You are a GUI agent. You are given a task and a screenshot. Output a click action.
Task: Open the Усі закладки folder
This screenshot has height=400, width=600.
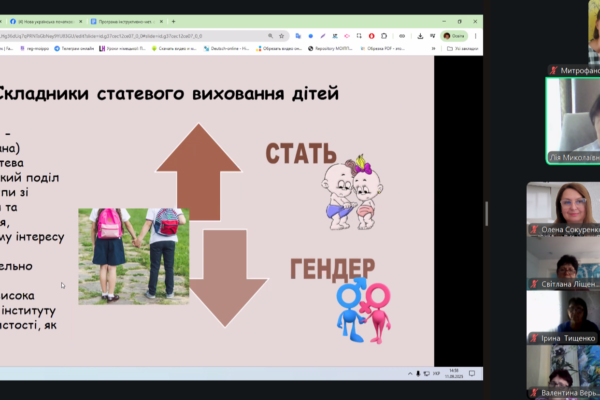463,49
